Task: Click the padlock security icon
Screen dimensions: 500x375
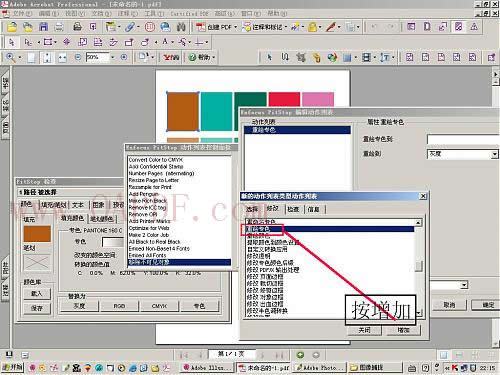Action: (x=312, y=27)
